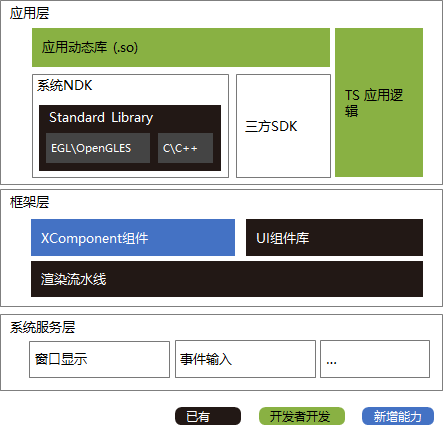Screen dimensions: 443x431
Task: Click the 渲染流水线 bar
Action: point(227,279)
